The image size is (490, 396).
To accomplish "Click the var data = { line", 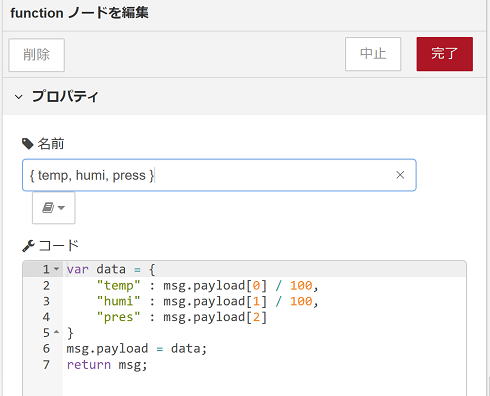I will tap(111, 269).
